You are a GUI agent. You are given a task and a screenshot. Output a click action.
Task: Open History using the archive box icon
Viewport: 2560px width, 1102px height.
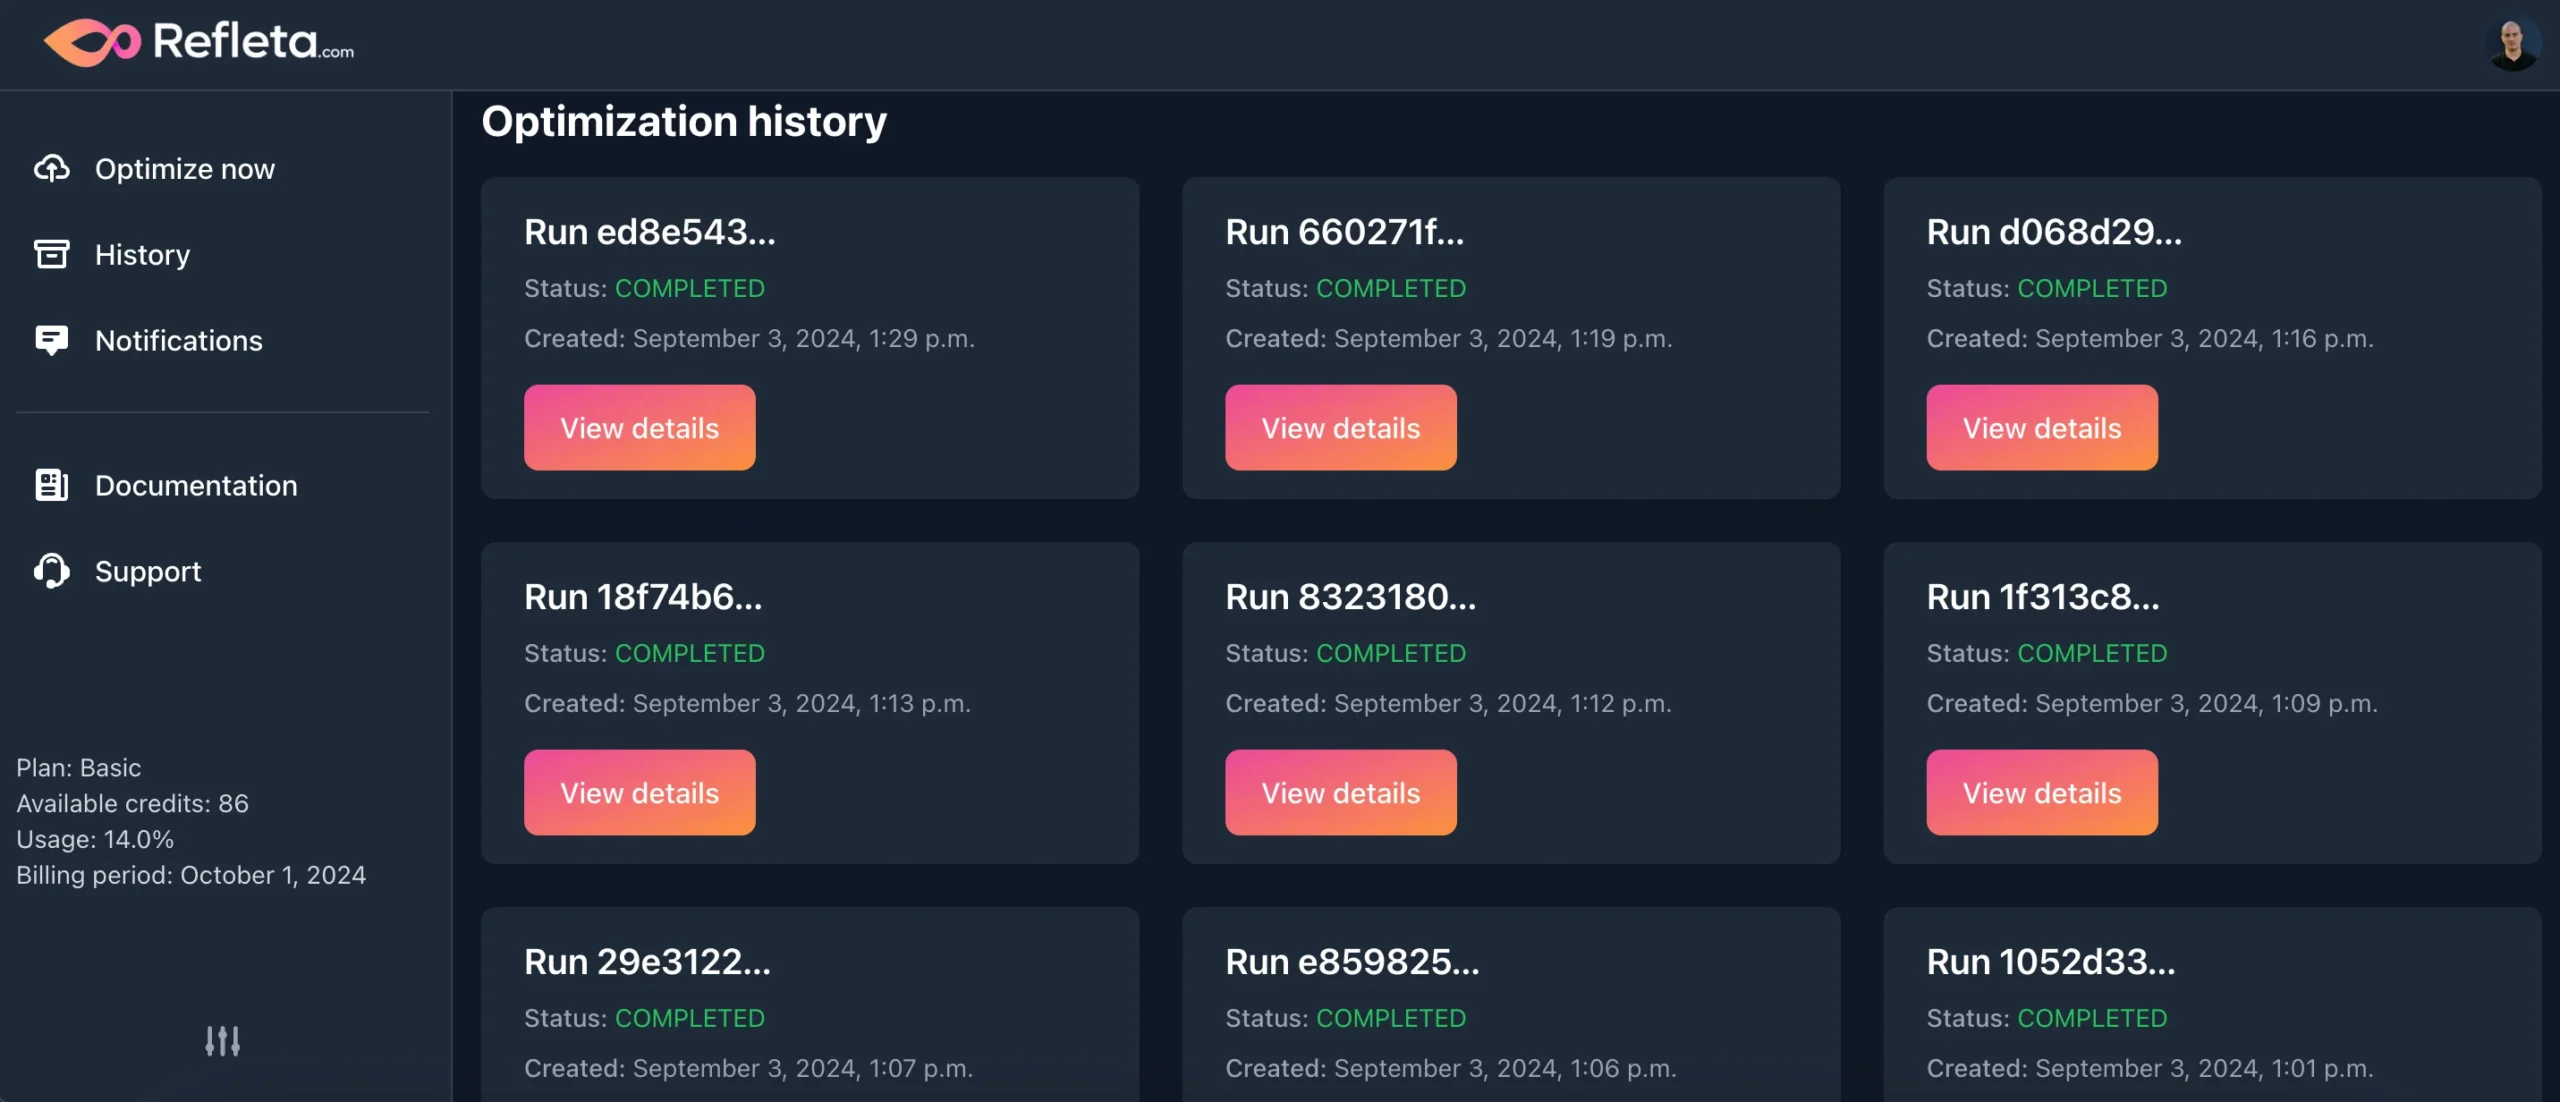54,254
